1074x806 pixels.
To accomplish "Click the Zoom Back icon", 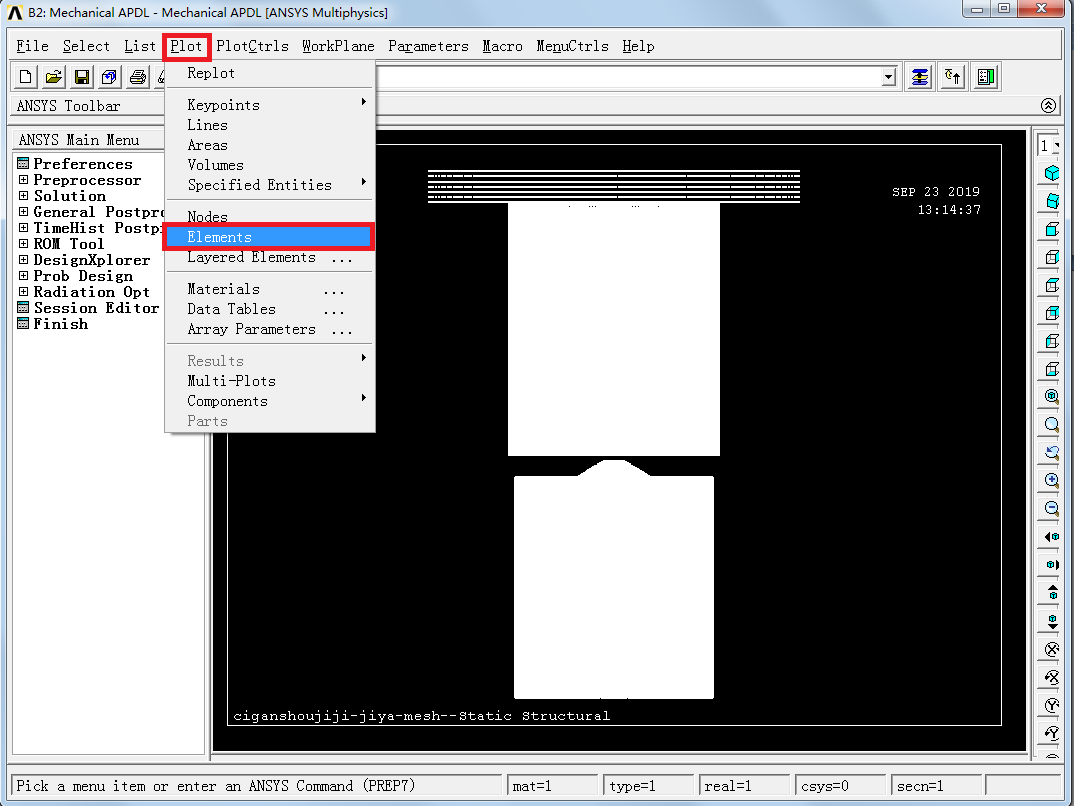I will 1051,453.
